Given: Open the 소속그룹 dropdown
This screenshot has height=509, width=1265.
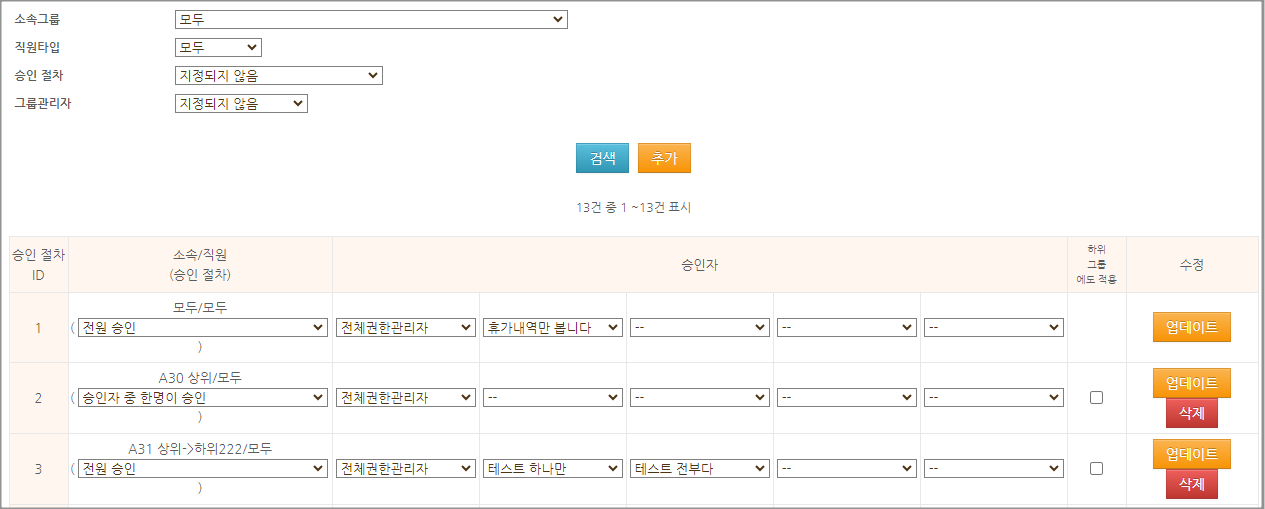Looking at the screenshot, I should [x=370, y=19].
